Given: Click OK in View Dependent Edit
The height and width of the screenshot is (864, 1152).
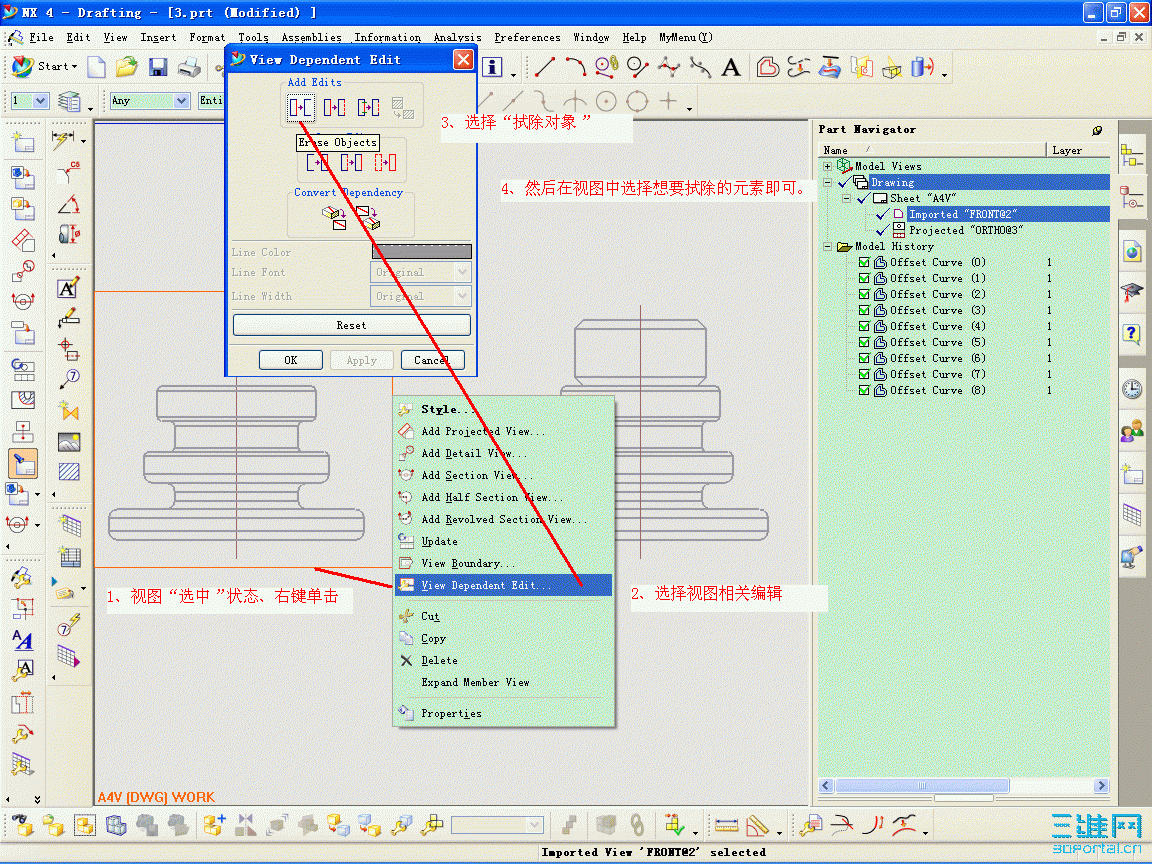Looking at the screenshot, I should coord(291,360).
